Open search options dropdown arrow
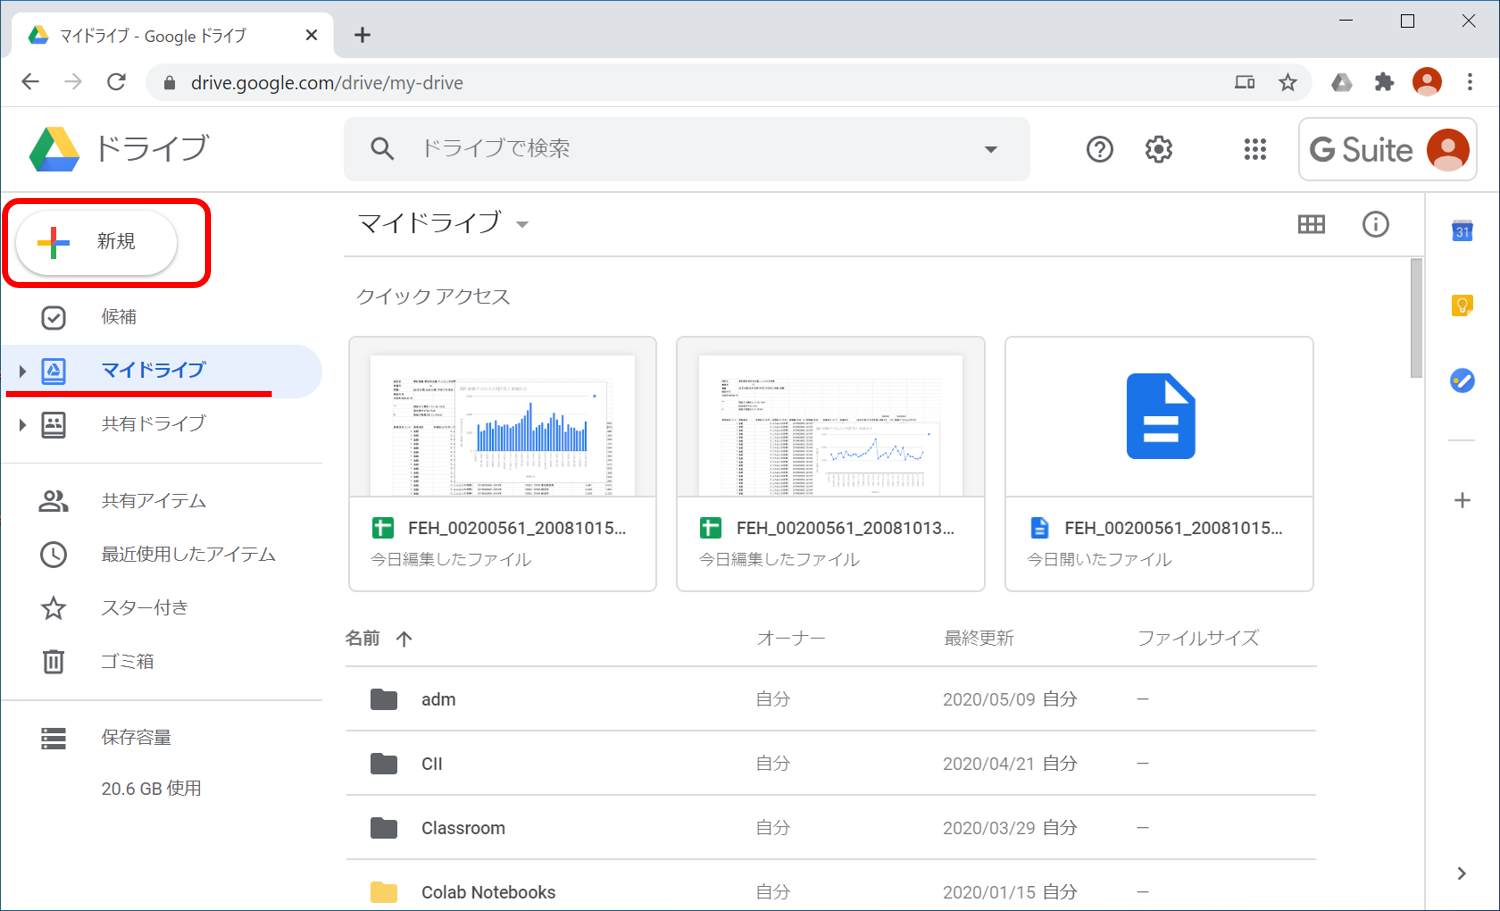This screenshot has width=1500, height=911. [991, 149]
